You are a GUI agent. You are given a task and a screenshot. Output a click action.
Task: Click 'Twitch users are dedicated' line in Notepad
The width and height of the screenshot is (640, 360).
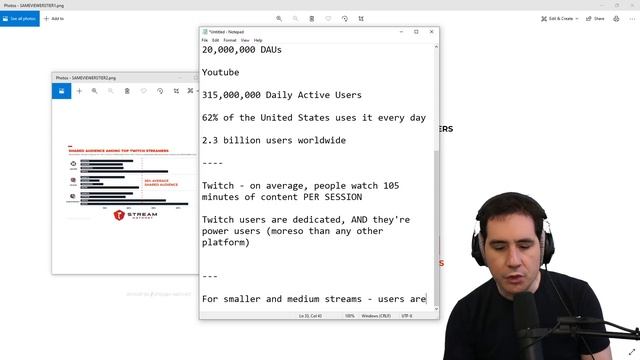[306, 220]
